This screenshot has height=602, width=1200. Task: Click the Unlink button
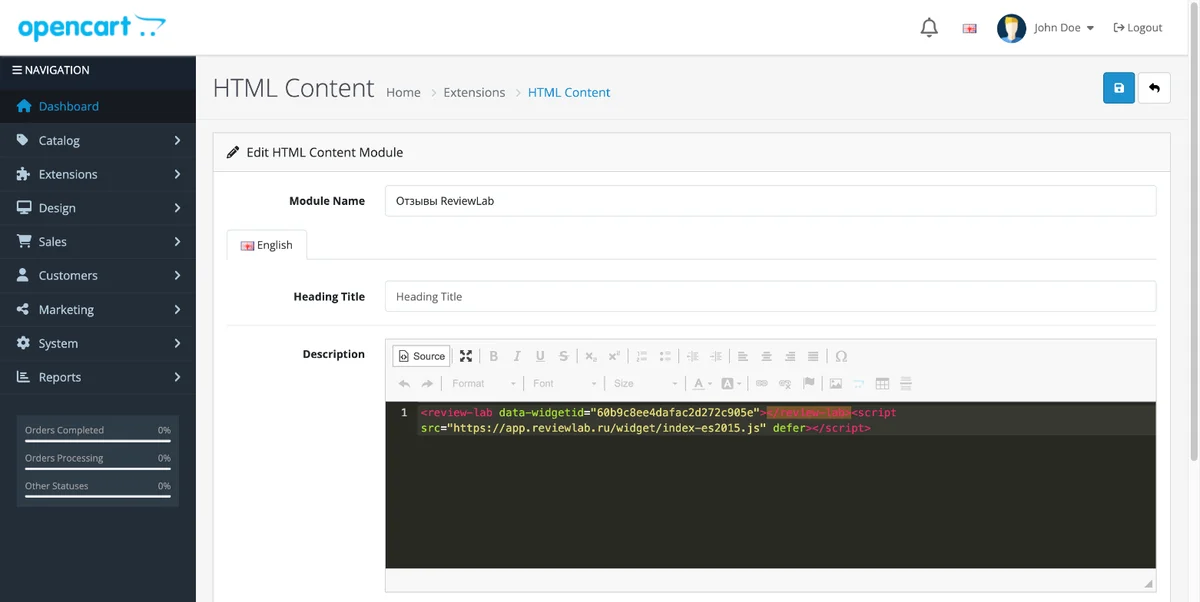(x=785, y=383)
